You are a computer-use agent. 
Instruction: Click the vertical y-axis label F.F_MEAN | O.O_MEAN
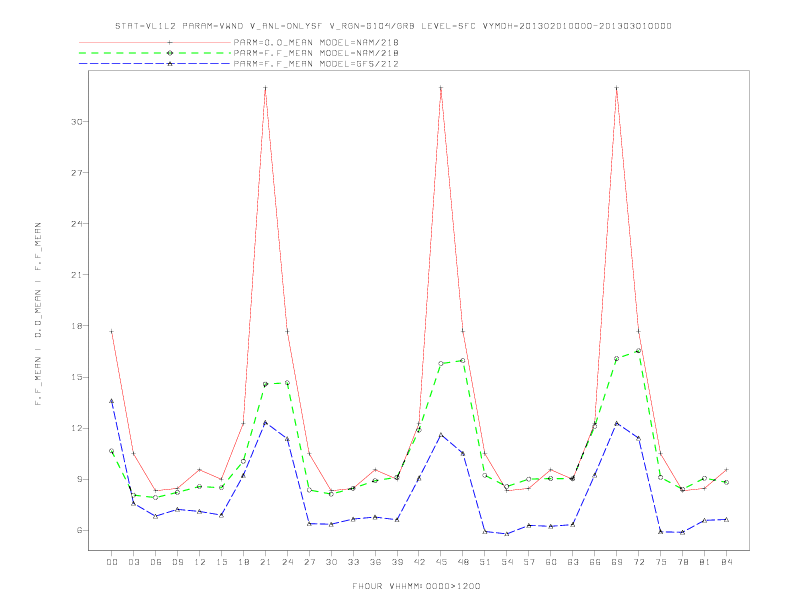click(x=38, y=314)
